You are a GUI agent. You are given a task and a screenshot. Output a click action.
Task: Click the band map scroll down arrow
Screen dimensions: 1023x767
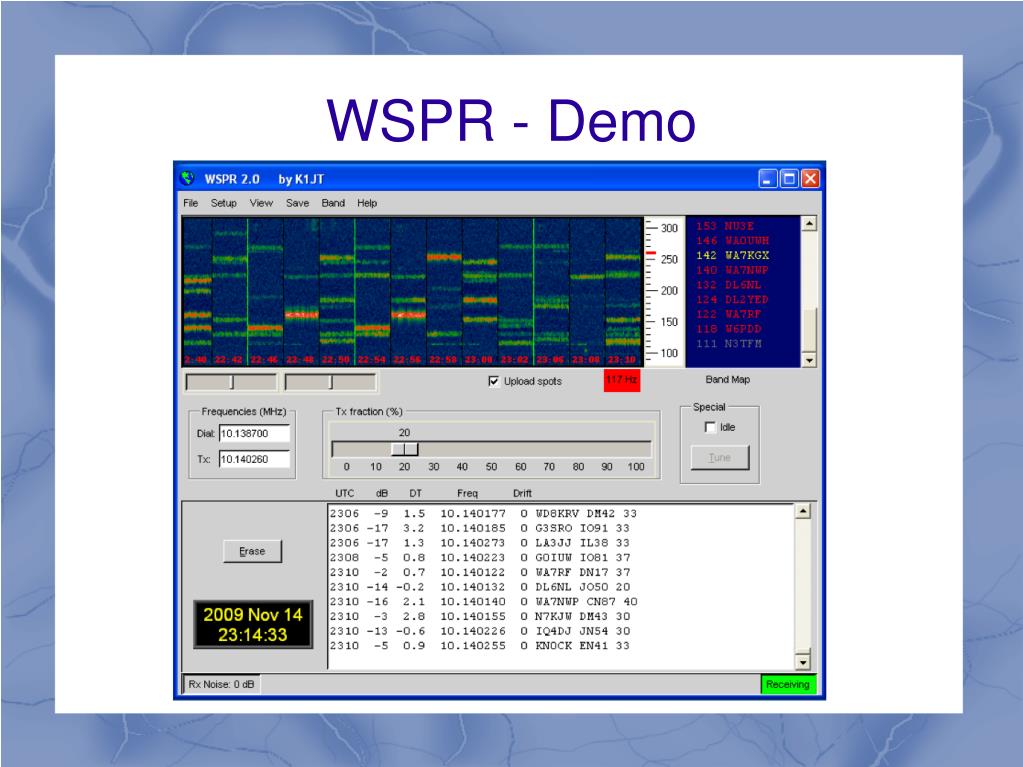point(809,360)
